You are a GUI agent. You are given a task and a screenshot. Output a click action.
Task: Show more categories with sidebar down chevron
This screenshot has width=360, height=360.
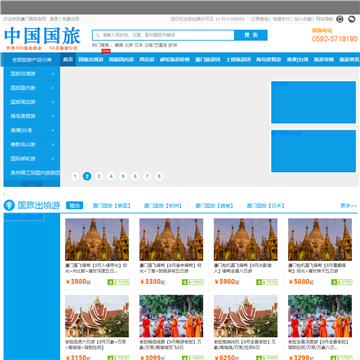click(x=32, y=184)
